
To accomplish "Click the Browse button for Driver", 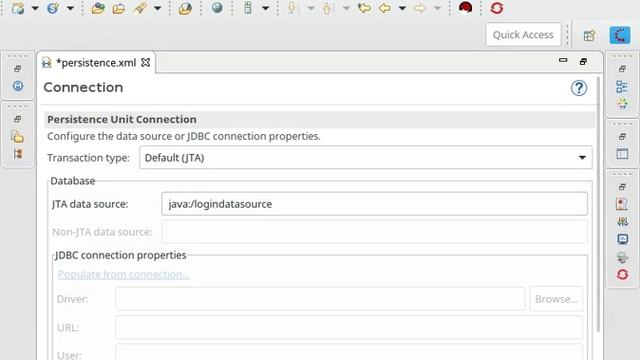I will [556, 299].
